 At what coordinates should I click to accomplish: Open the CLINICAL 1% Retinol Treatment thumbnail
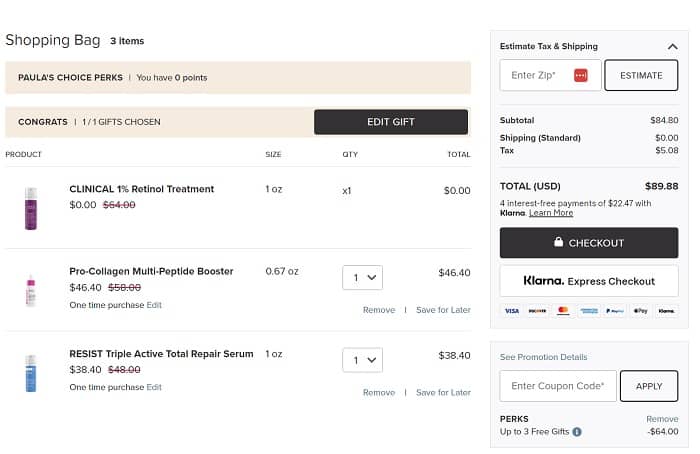tap(31, 208)
